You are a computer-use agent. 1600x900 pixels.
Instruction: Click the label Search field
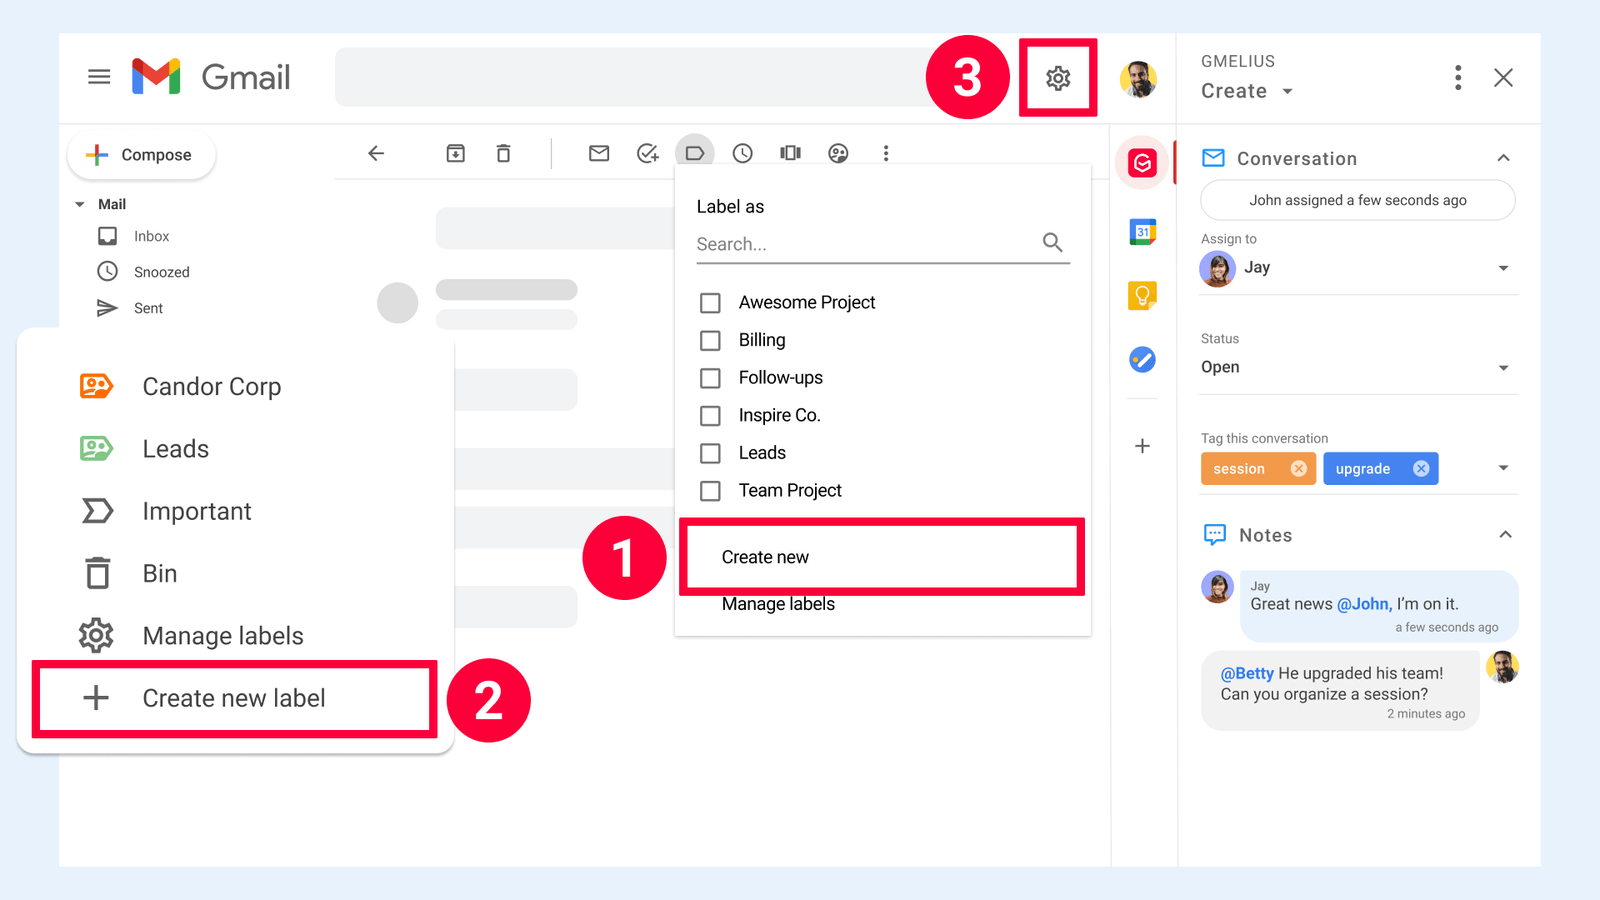pyautogui.click(x=865, y=244)
